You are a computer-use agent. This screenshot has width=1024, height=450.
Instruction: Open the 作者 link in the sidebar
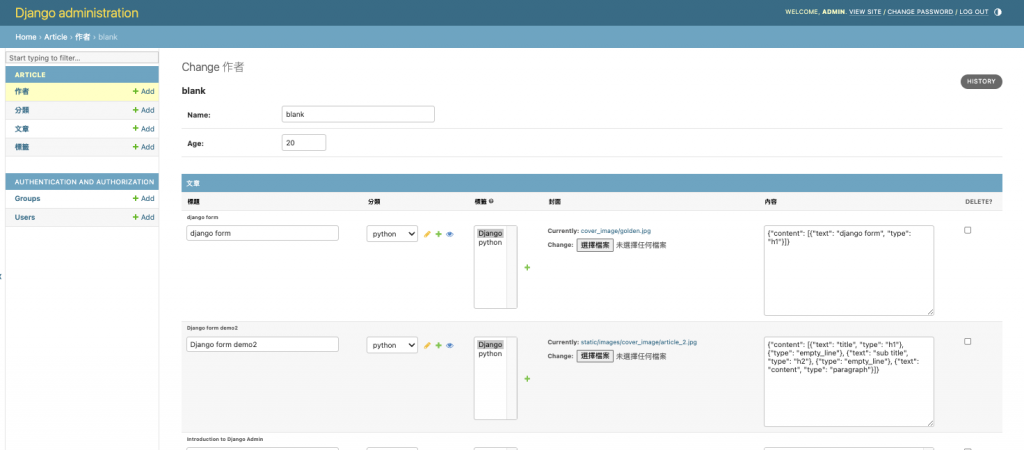click(x=22, y=91)
